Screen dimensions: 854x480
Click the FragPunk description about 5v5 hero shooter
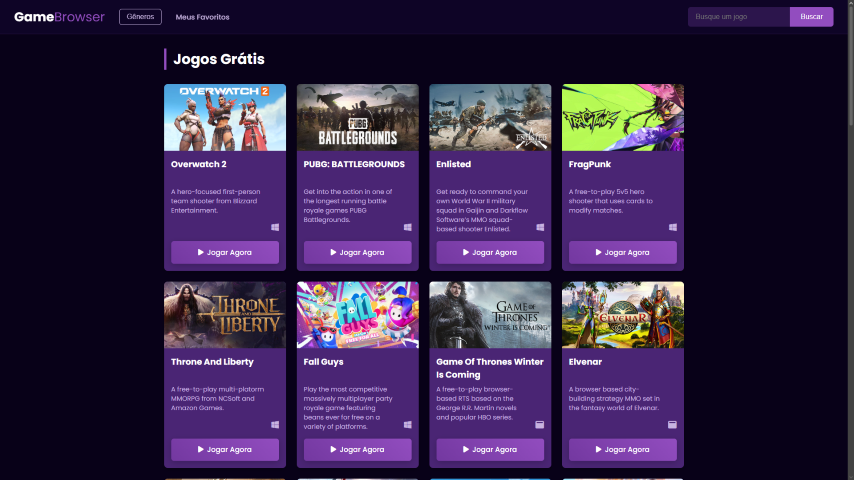click(x=611, y=201)
